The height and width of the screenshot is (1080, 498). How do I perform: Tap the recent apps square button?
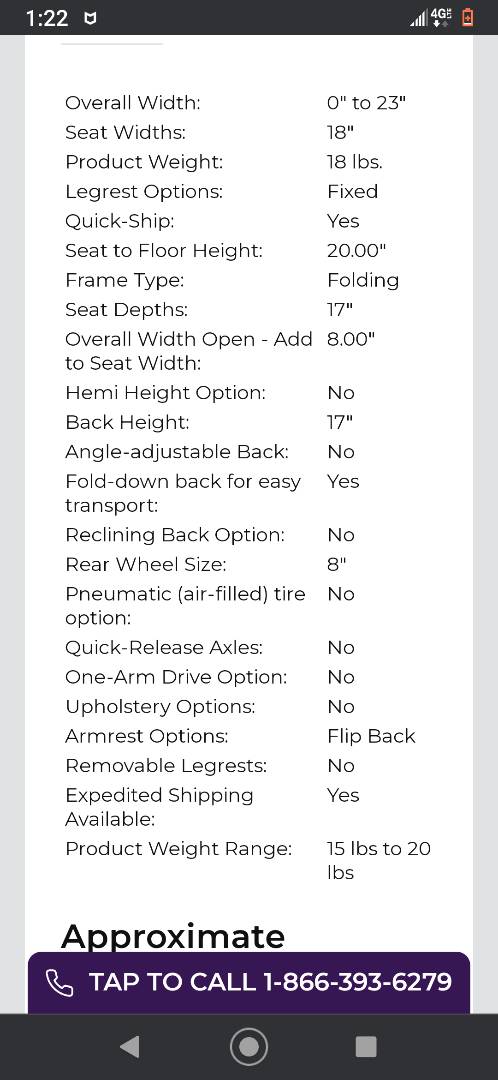click(x=366, y=1047)
